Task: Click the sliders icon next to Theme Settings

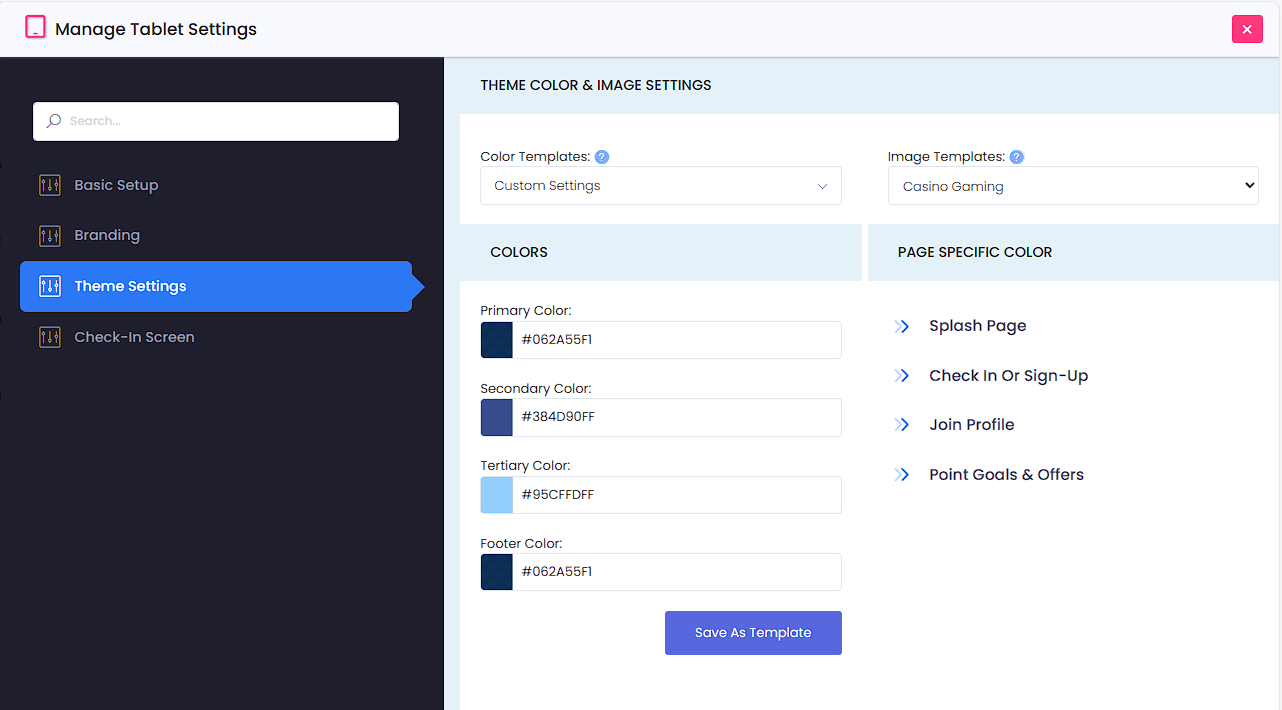Action: [50, 287]
